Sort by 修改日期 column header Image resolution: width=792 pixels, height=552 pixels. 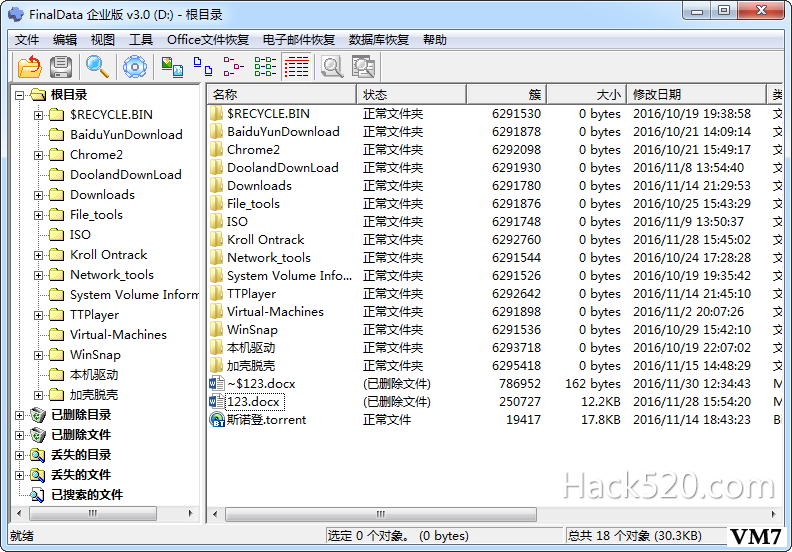(697, 94)
